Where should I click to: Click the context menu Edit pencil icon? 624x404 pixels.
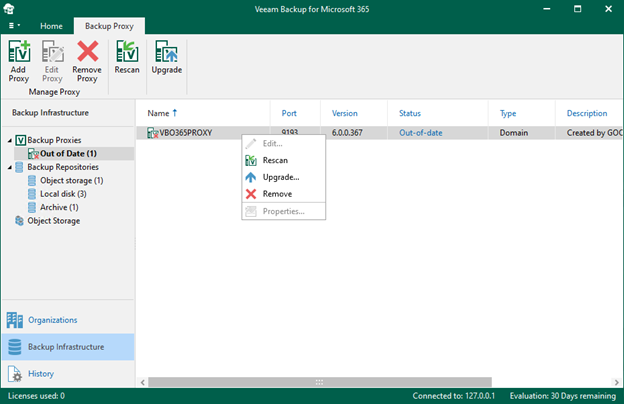251,143
